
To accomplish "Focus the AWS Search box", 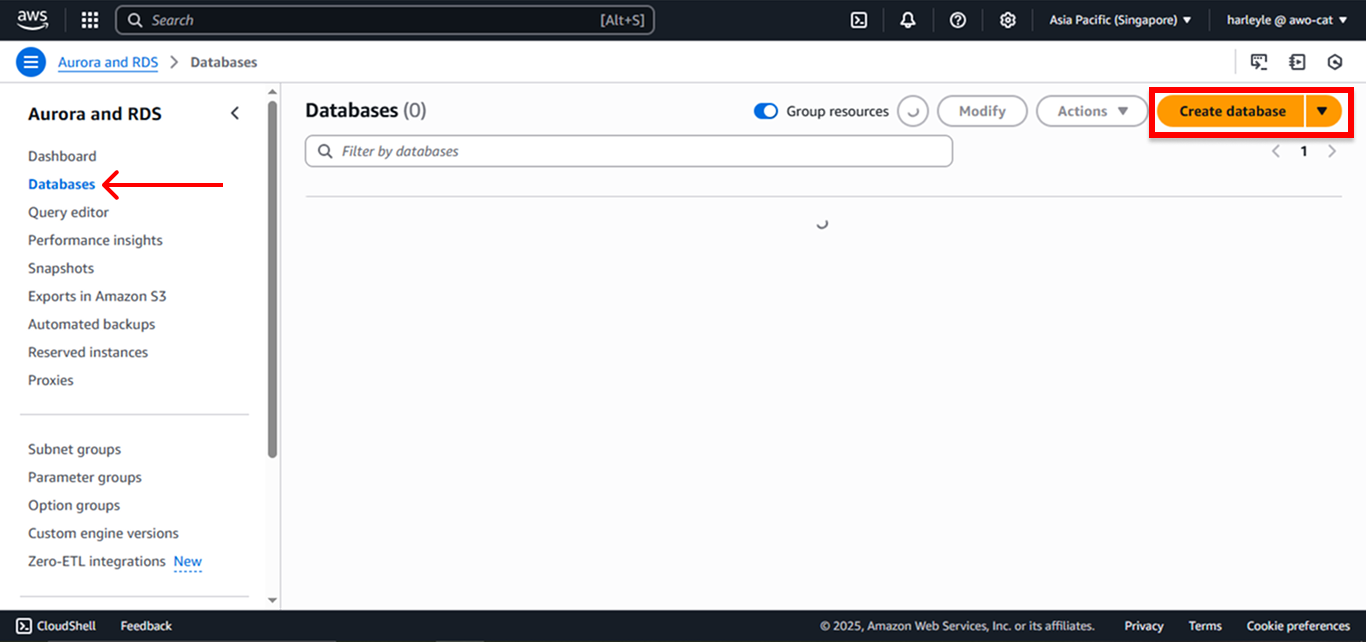I will [x=385, y=20].
